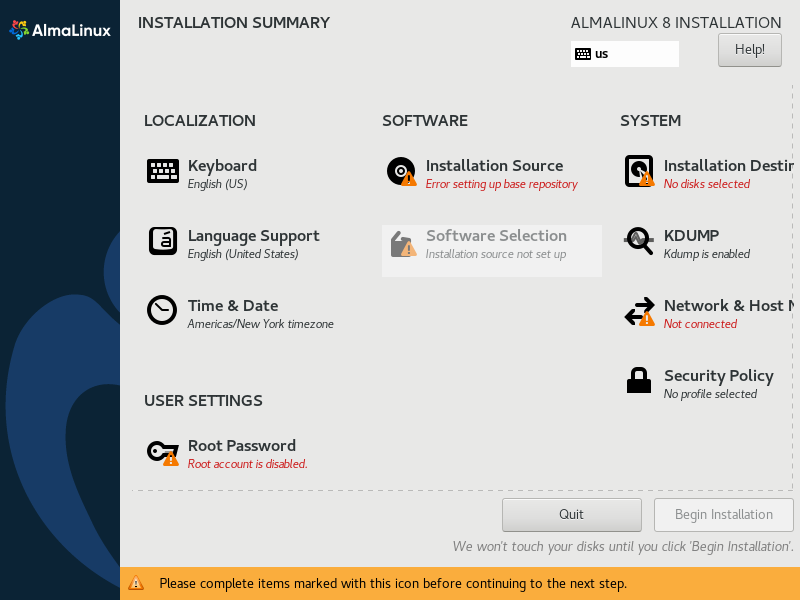Select the Time & Date label text
800x600 pixels.
232,306
